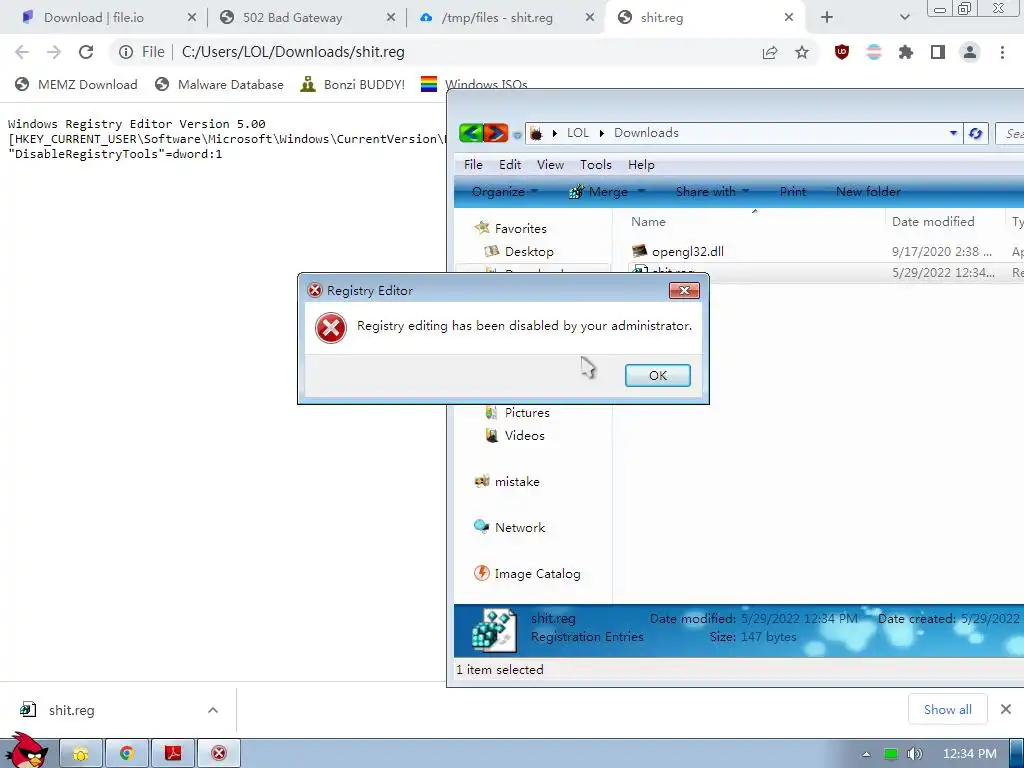Click Print in the Explorer toolbar
1024x768 pixels.
tap(792, 192)
